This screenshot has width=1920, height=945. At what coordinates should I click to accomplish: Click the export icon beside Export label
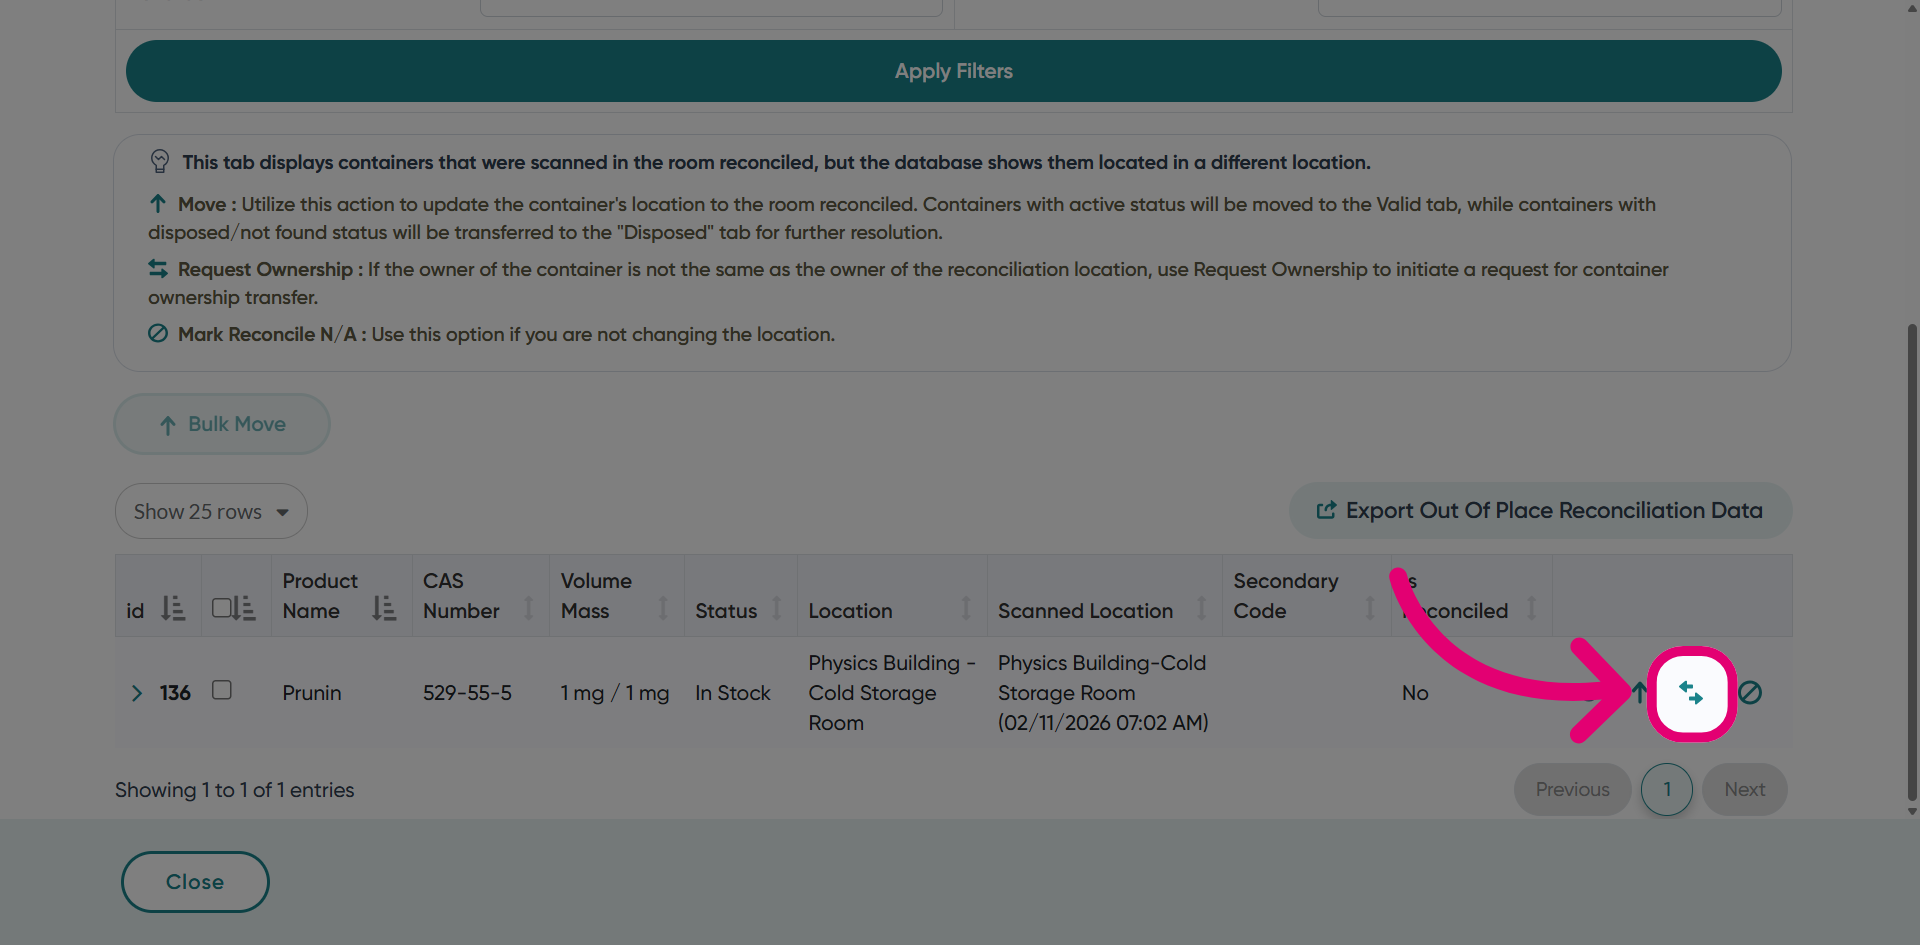coord(1326,511)
